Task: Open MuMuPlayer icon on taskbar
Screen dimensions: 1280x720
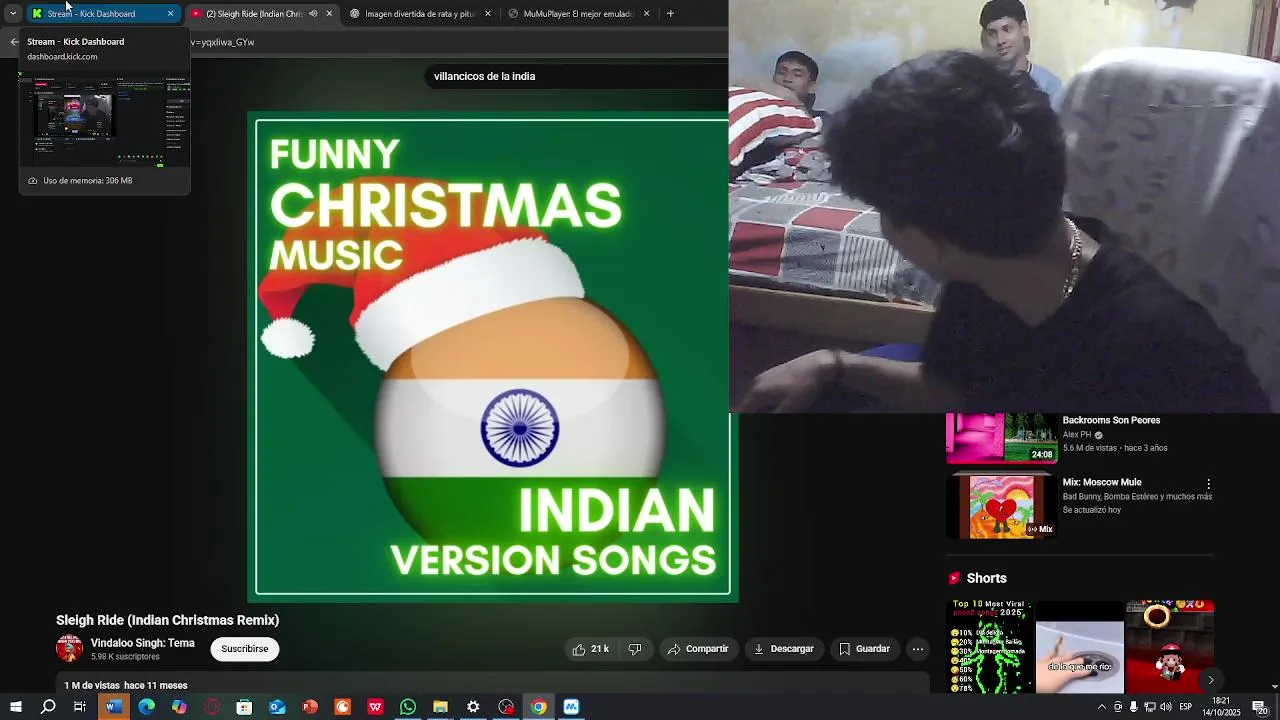Action: 571,707
